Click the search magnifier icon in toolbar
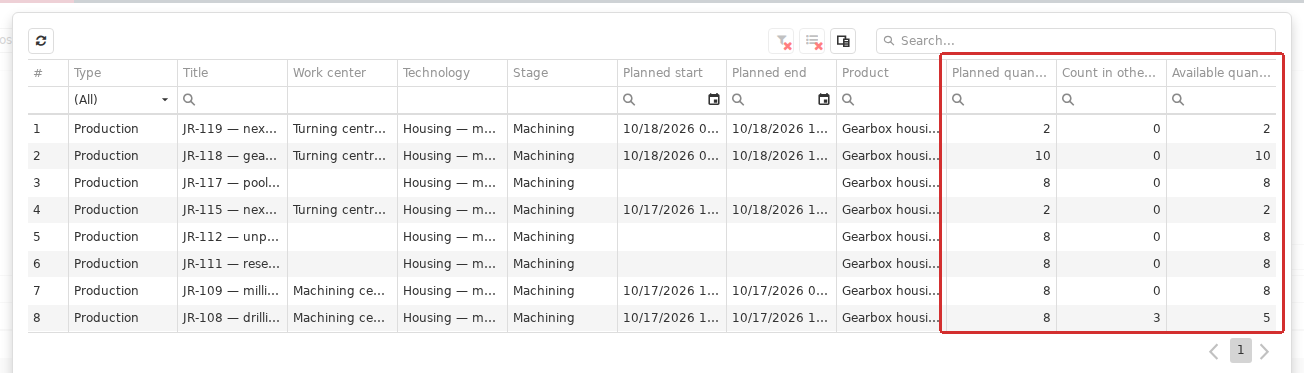 [x=889, y=41]
